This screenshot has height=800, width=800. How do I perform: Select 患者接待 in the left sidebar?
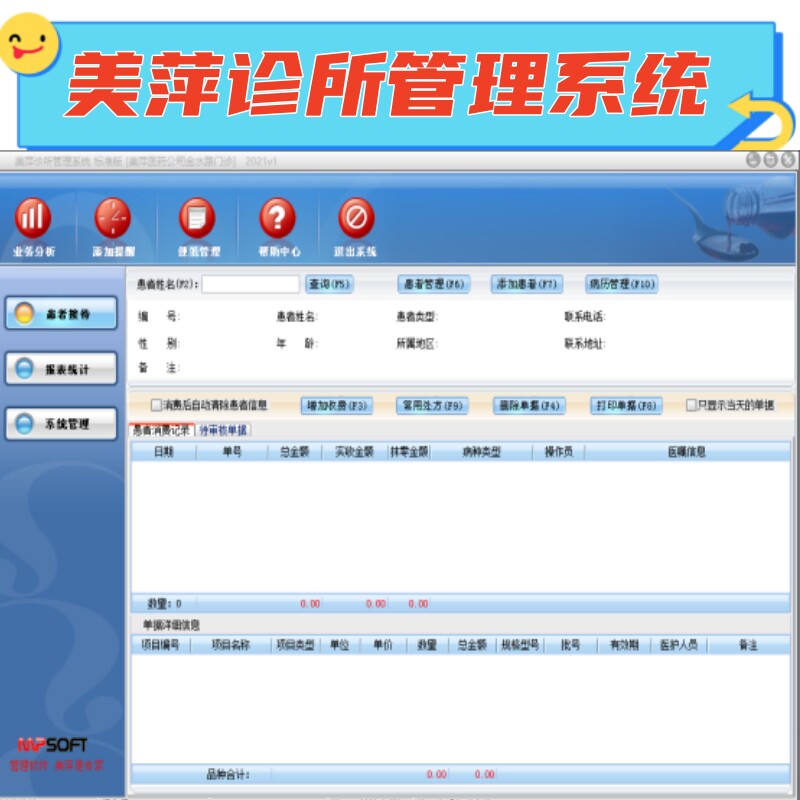click(x=61, y=313)
